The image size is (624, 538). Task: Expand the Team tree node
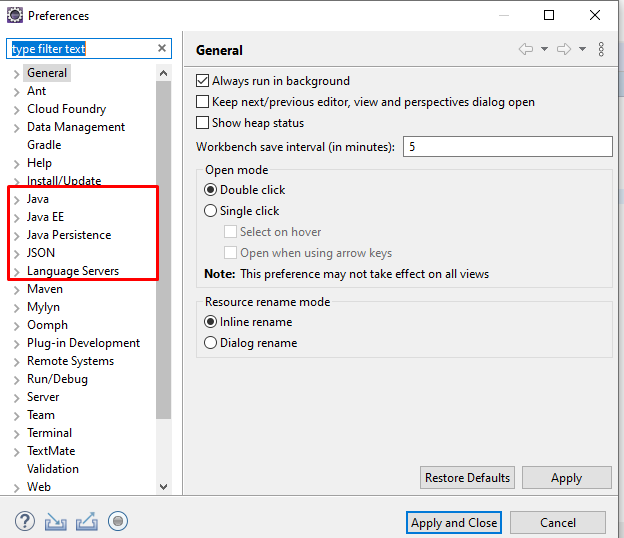(16, 416)
